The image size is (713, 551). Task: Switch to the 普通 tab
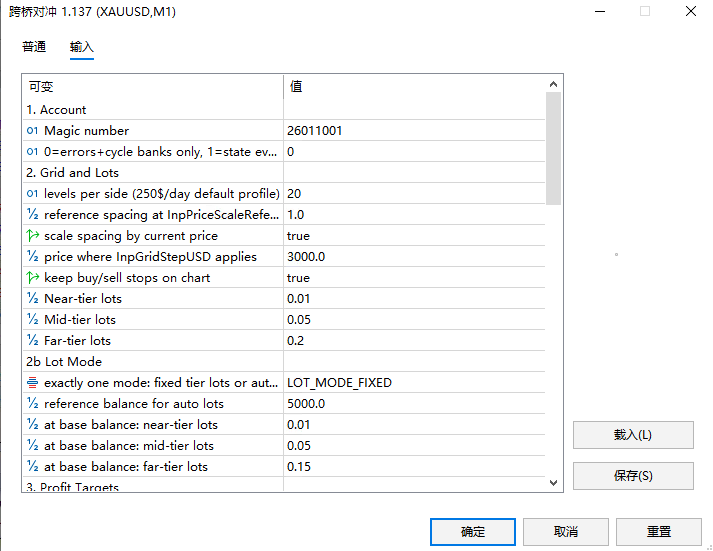(34, 46)
